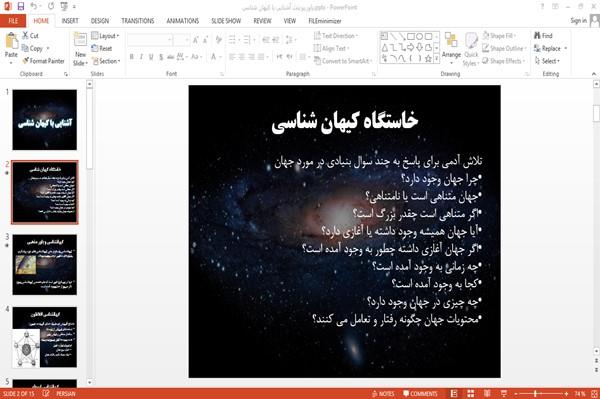Screen dimensions: 600x399
Task: Click the Copy icon
Action: tap(25, 48)
